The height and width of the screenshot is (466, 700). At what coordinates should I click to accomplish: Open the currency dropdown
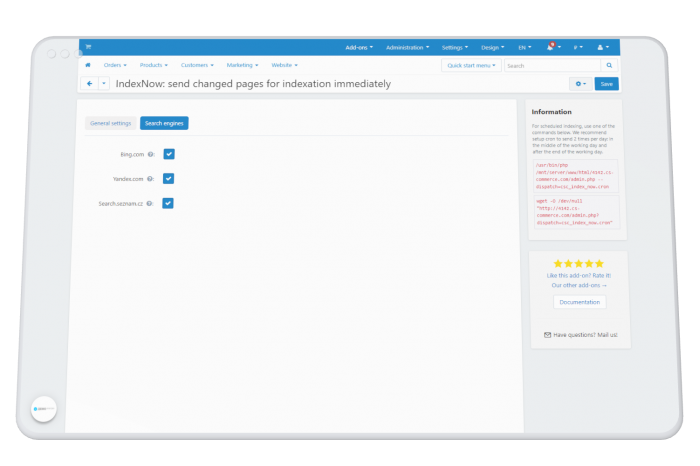(578, 47)
